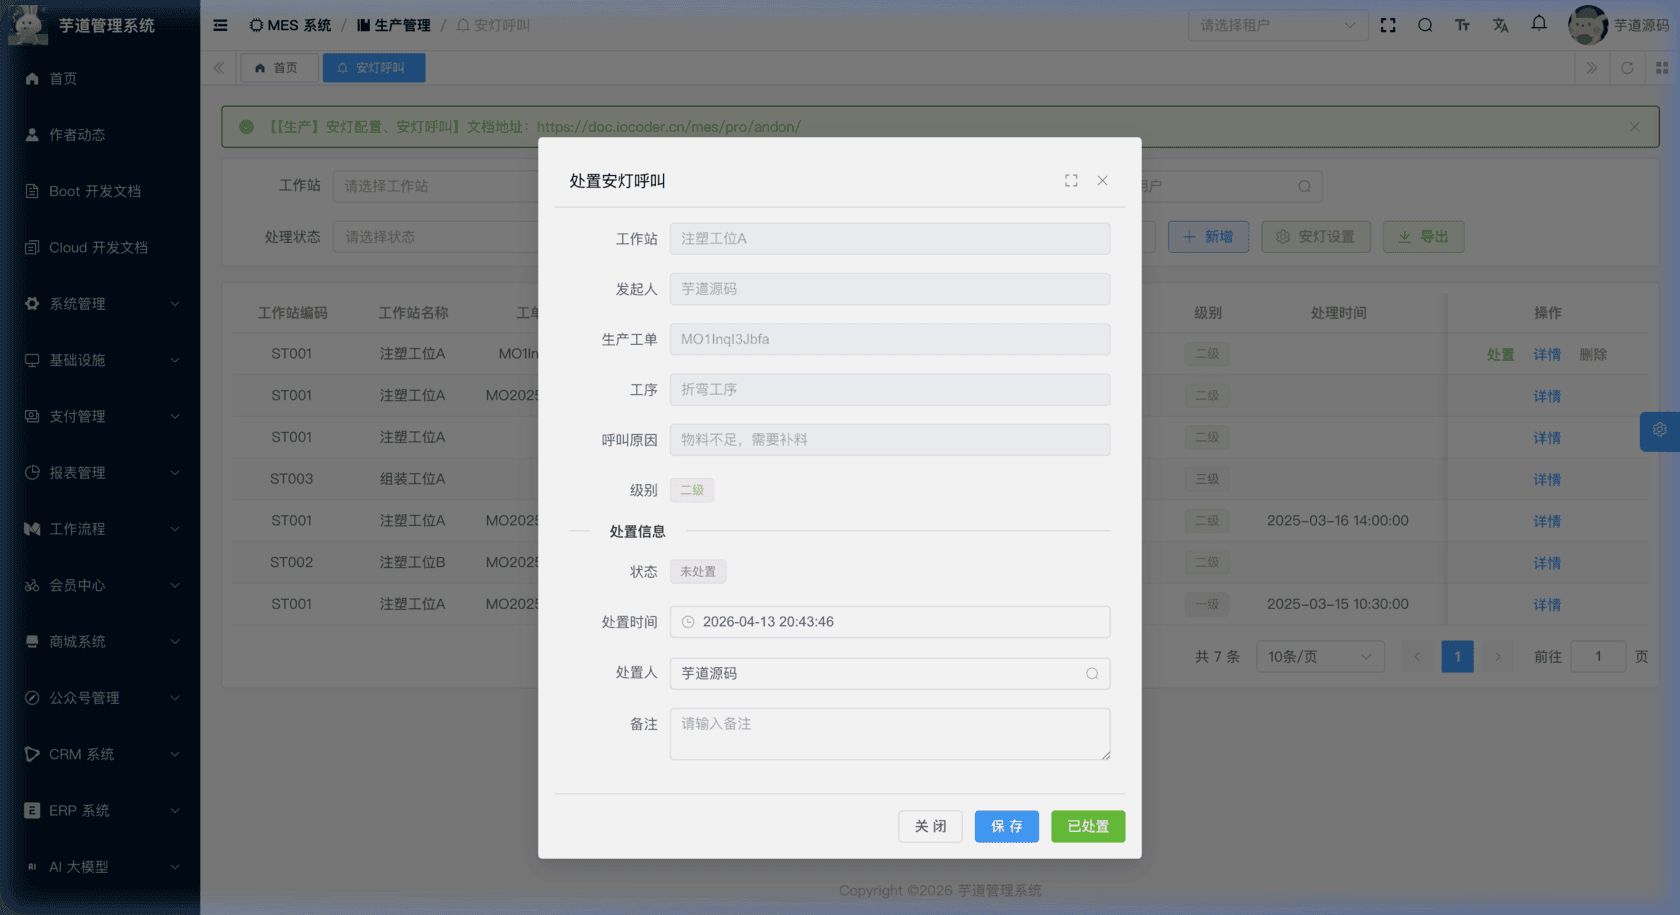Open notifications bell icon

pos(1539,24)
